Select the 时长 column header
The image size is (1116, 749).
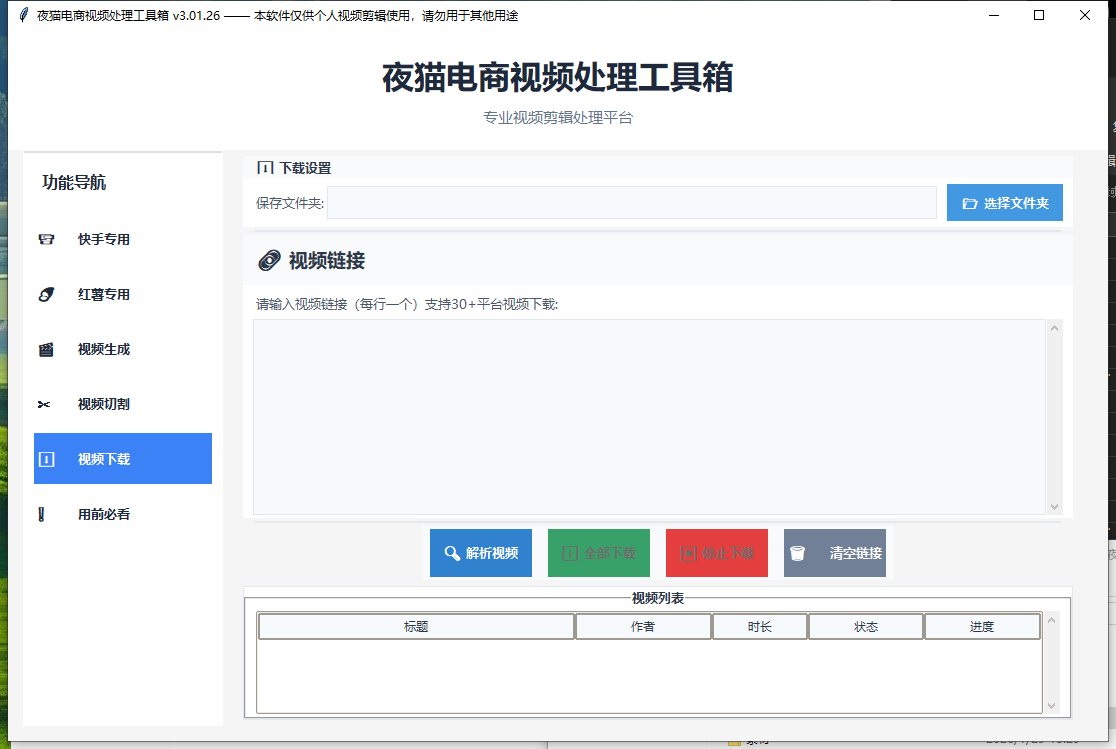(759, 625)
